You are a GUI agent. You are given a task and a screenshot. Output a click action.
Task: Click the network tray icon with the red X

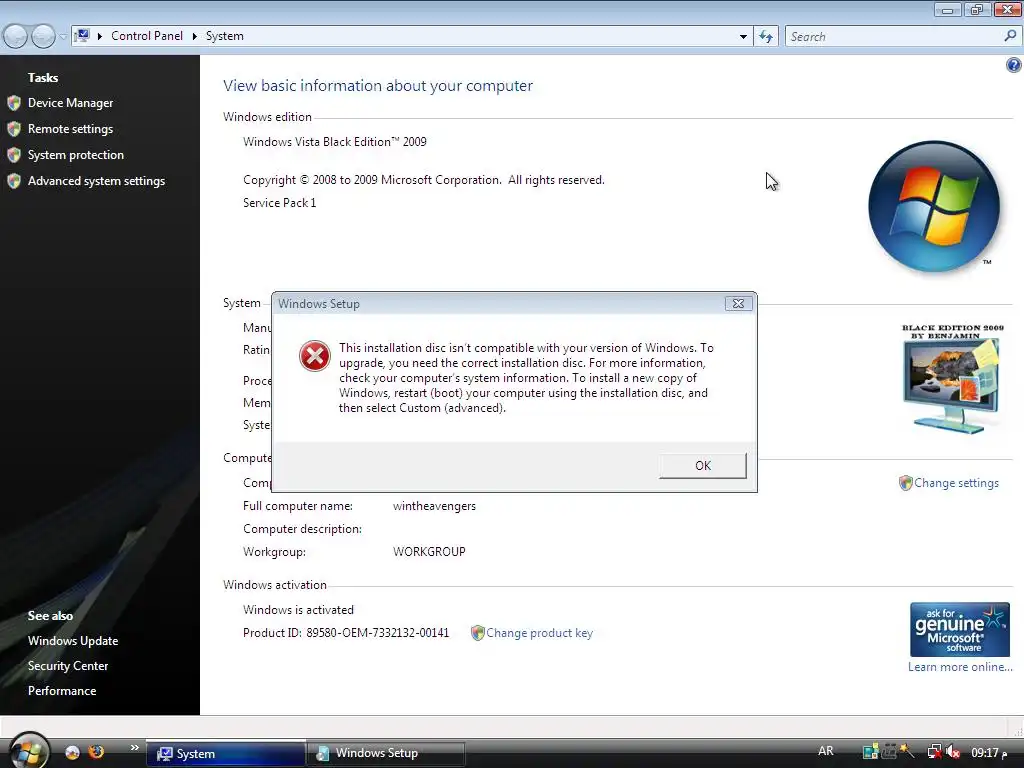(x=935, y=752)
